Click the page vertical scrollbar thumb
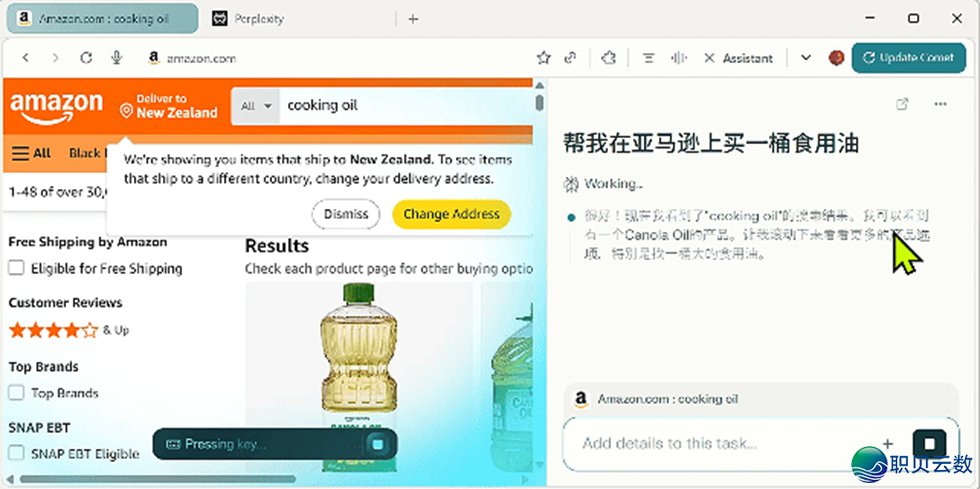This screenshot has width=980, height=489. tap(539, 102)
